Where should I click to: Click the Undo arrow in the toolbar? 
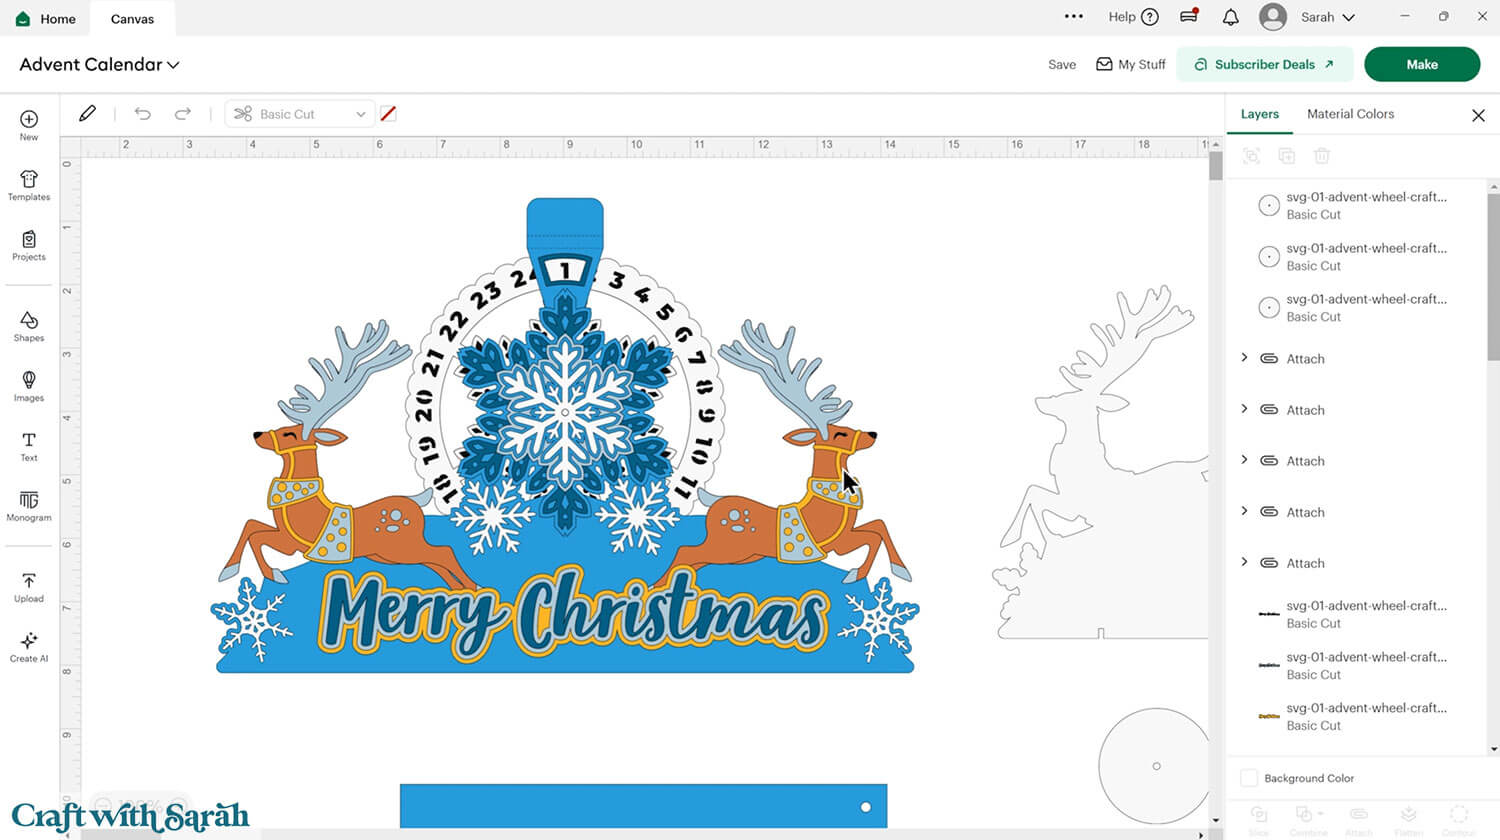click(142, 113)
